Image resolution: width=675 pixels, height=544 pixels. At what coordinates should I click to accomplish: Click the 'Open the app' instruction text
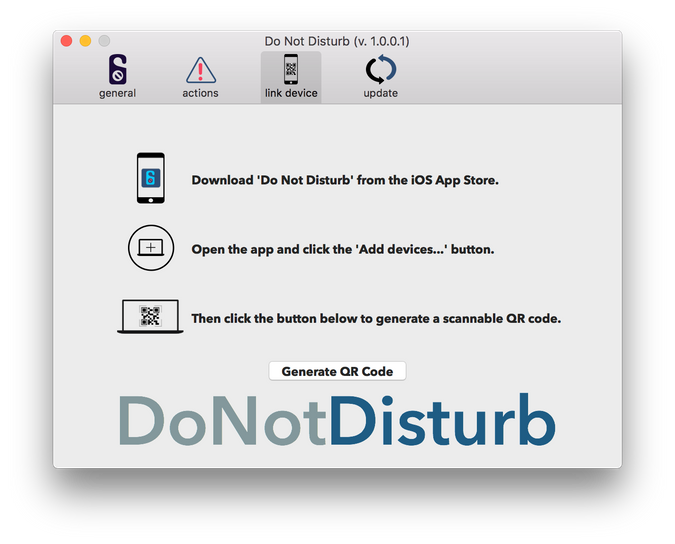(x=342, y=250)
